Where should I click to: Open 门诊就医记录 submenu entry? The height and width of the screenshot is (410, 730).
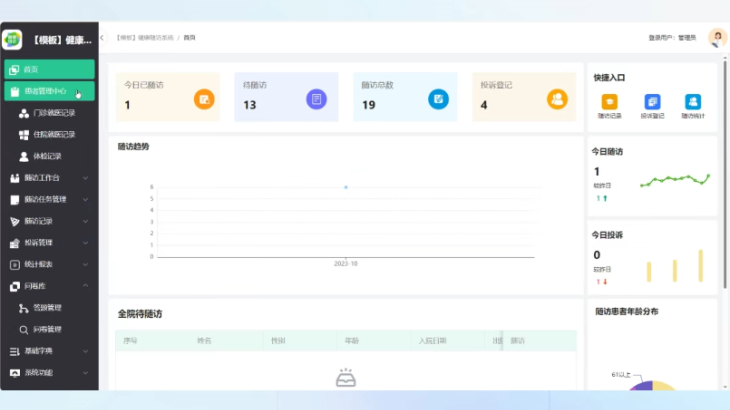click(x=54, y=113)
